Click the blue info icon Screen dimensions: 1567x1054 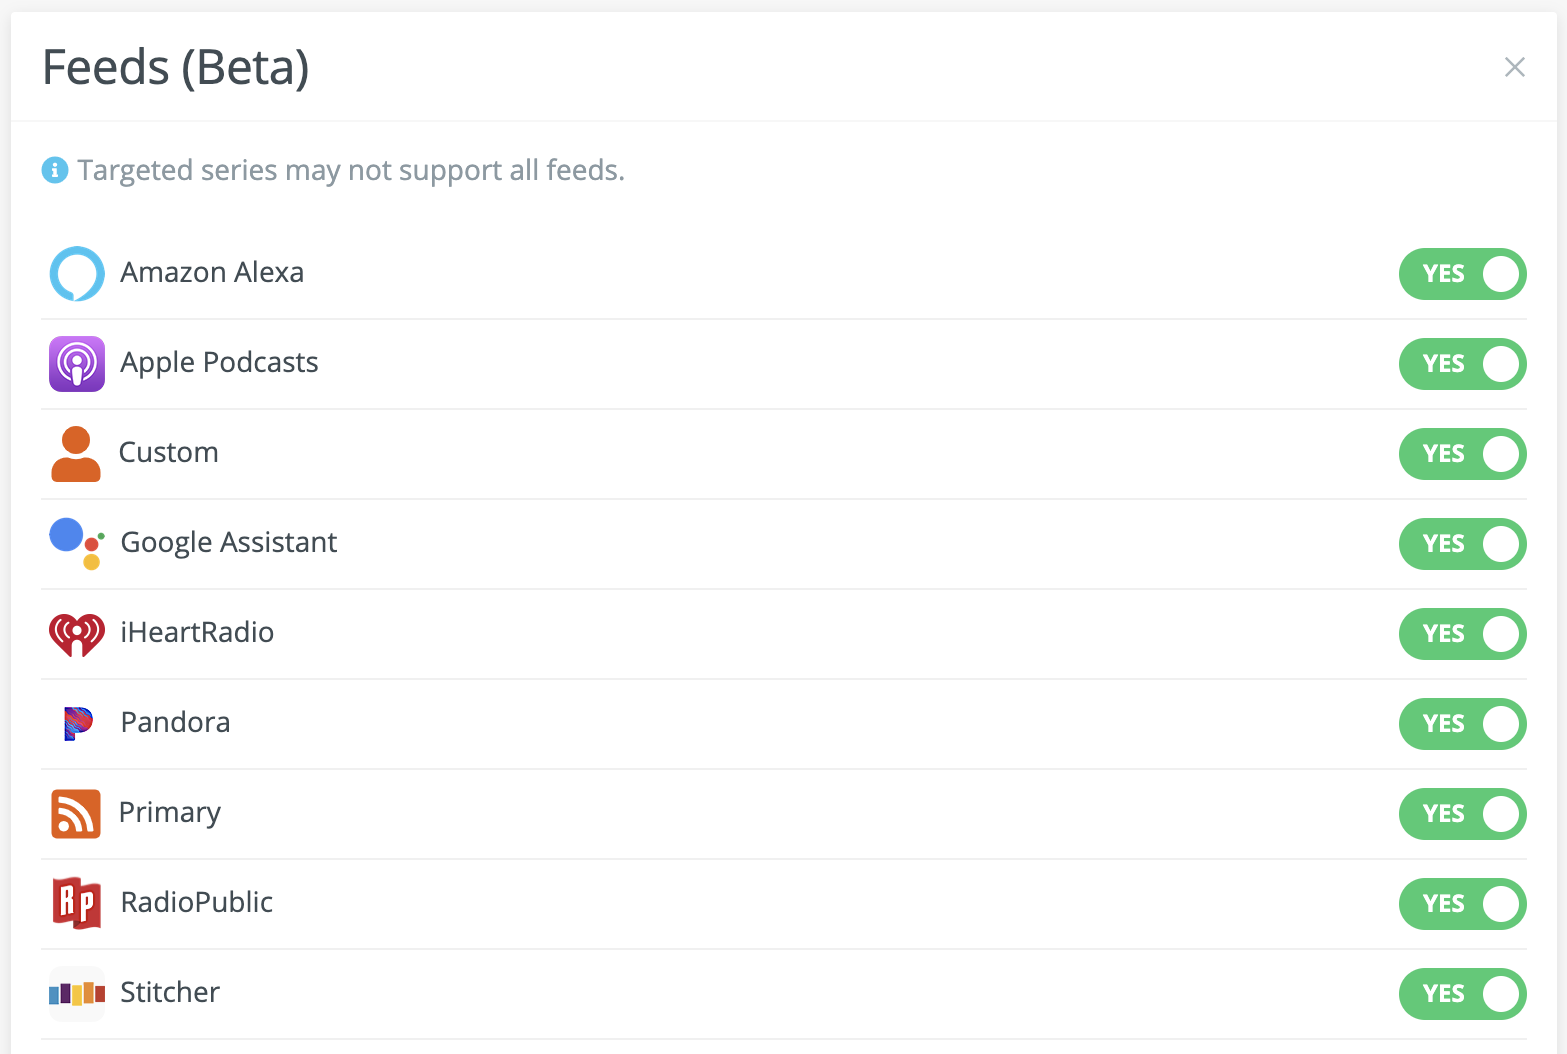(55, 170)
